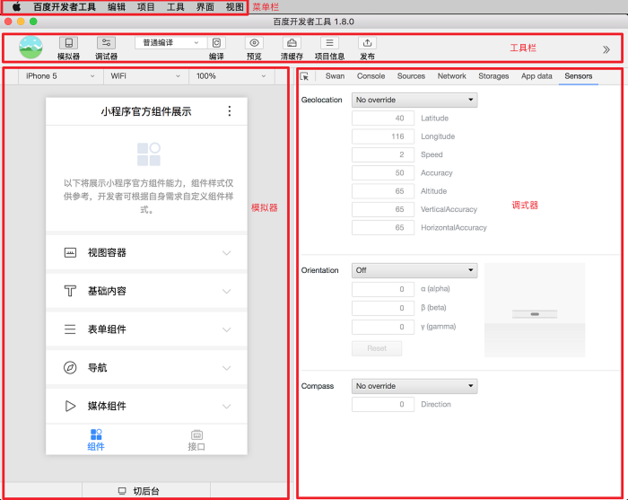The width and height of the screenshot is (628, 500).
Task: Click the compile (编译) icon
Action: [x=217, y=43]
